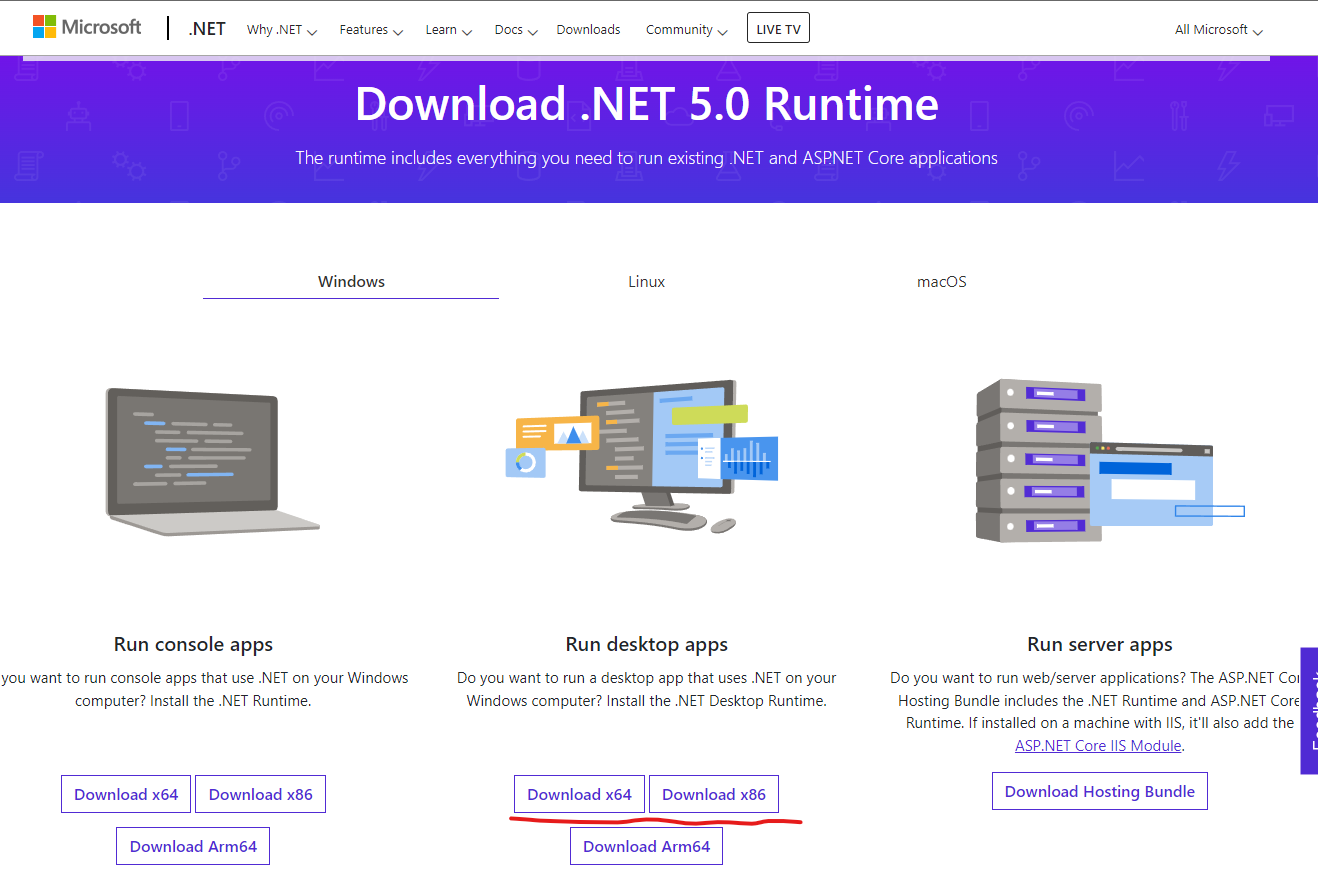Download Arm64 for desktop apps
Screen dimensions: 1318x879
646,847
